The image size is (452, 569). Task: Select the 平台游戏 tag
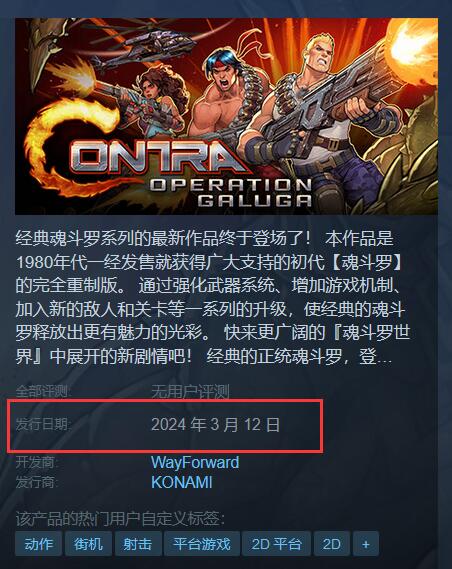[x=202, y=544]
